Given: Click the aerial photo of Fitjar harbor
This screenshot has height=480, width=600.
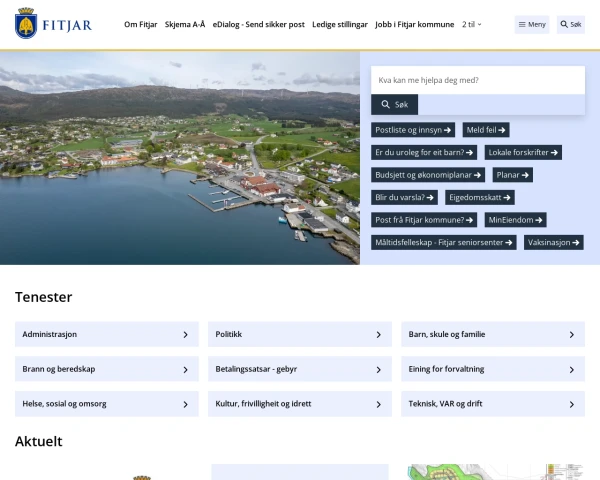Looking at the screenshot, I should click(x=180, y=158).
